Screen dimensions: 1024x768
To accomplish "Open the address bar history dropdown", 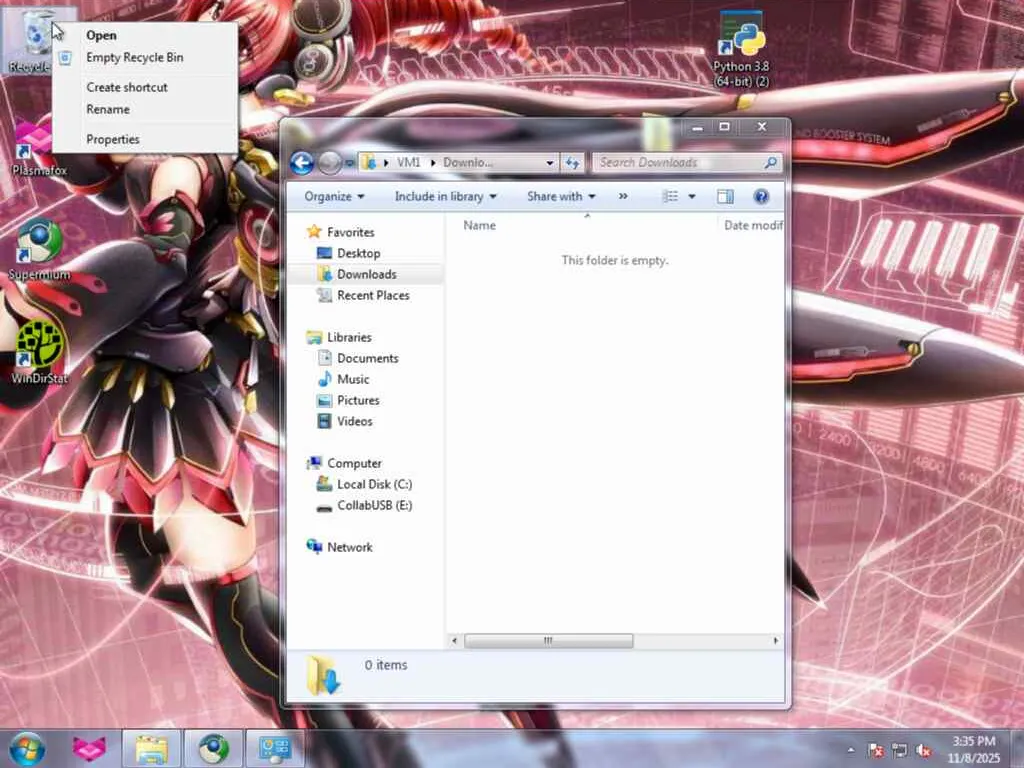I will [x=549, y=163].
